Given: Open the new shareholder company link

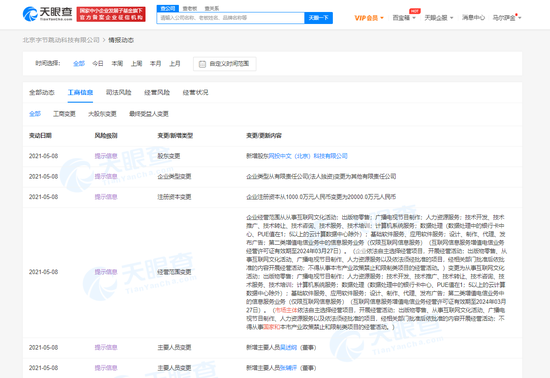Looking at the screenshot, I should pos(308,156).
